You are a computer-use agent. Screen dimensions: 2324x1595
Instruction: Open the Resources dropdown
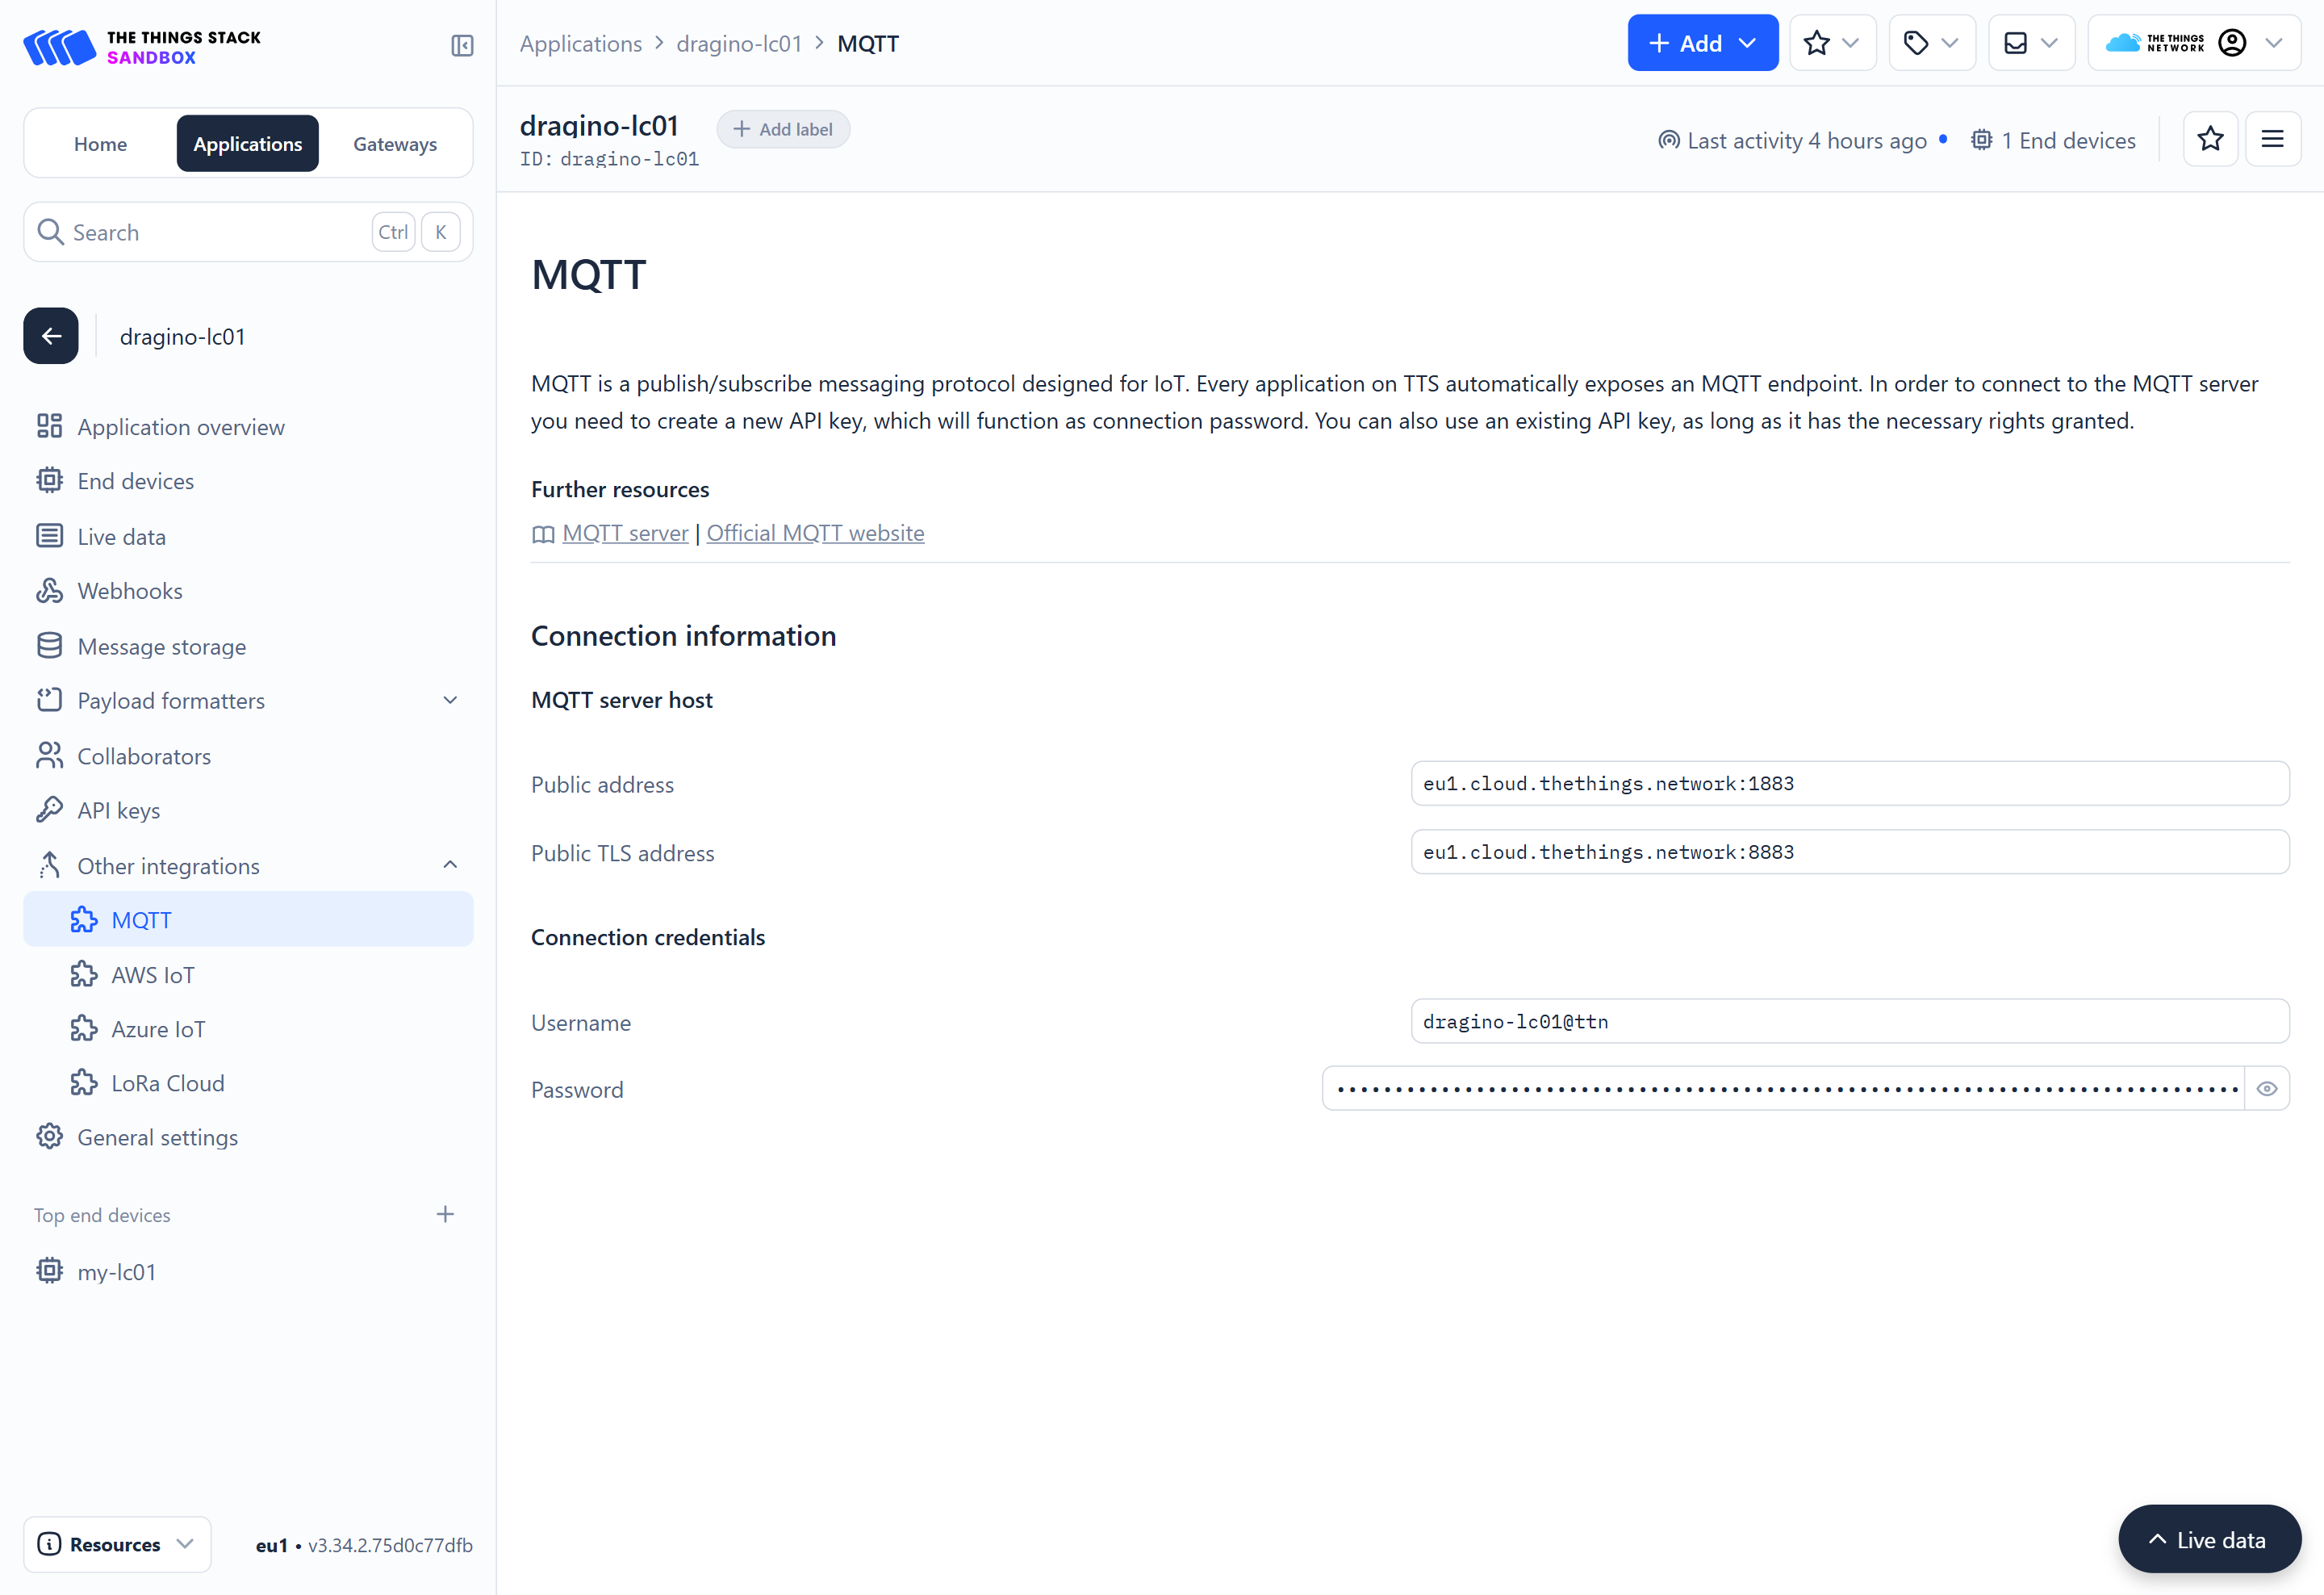pyautogui.click(x=117, y=1543)
